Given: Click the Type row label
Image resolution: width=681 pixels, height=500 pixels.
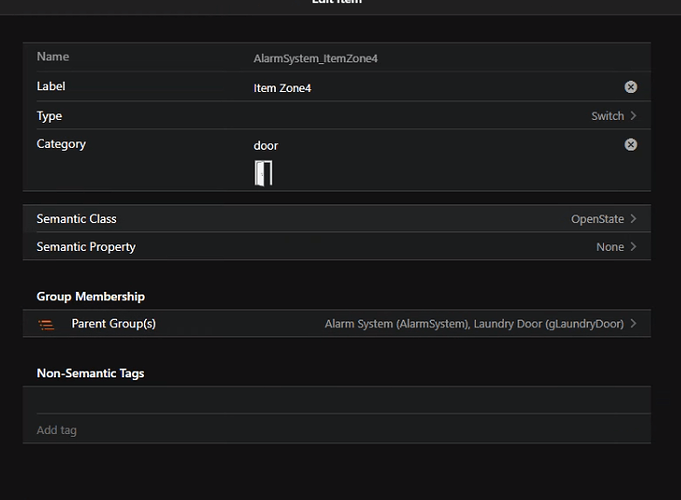Looking at the screenshot, I should tap(49, 116).
